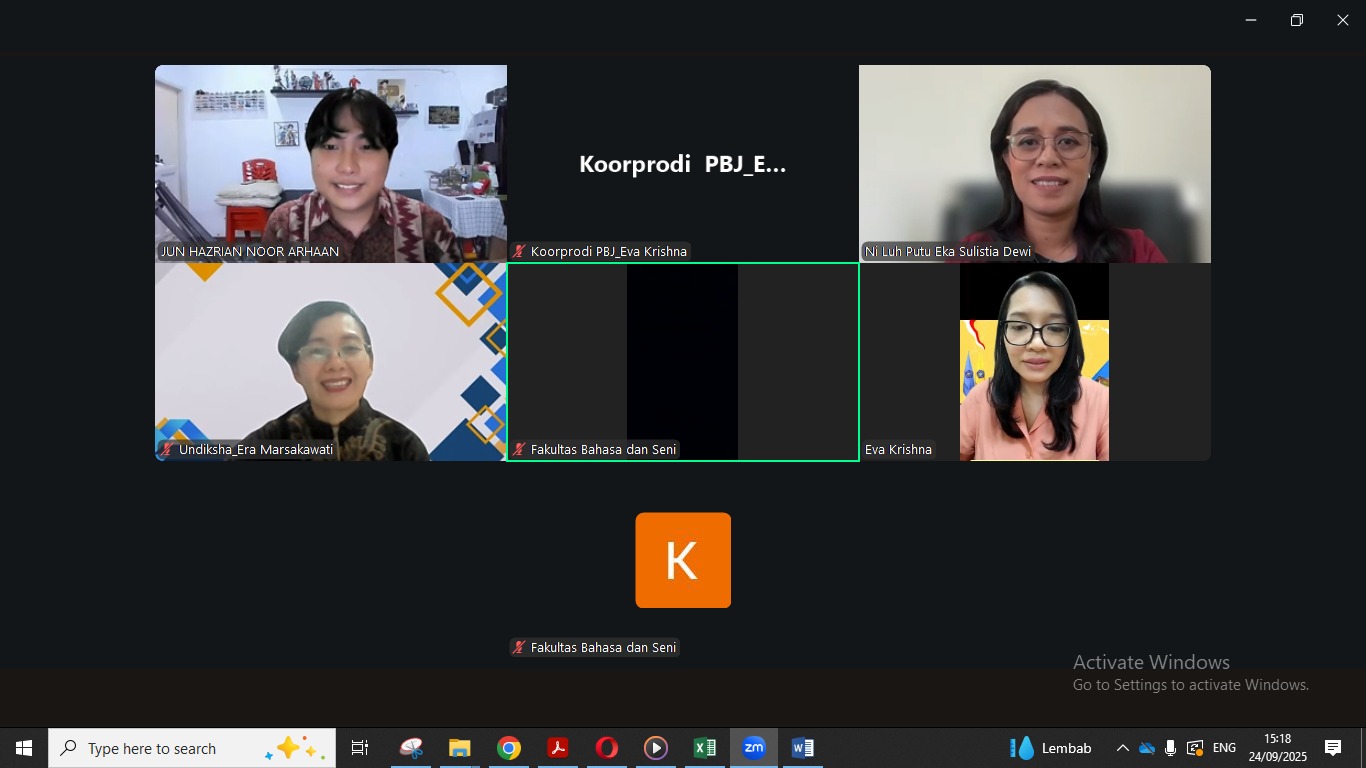Launch Google Chrome from taskbar
Screen dimensions: 1366x768
pyautogui.click(x=509, y=748)
